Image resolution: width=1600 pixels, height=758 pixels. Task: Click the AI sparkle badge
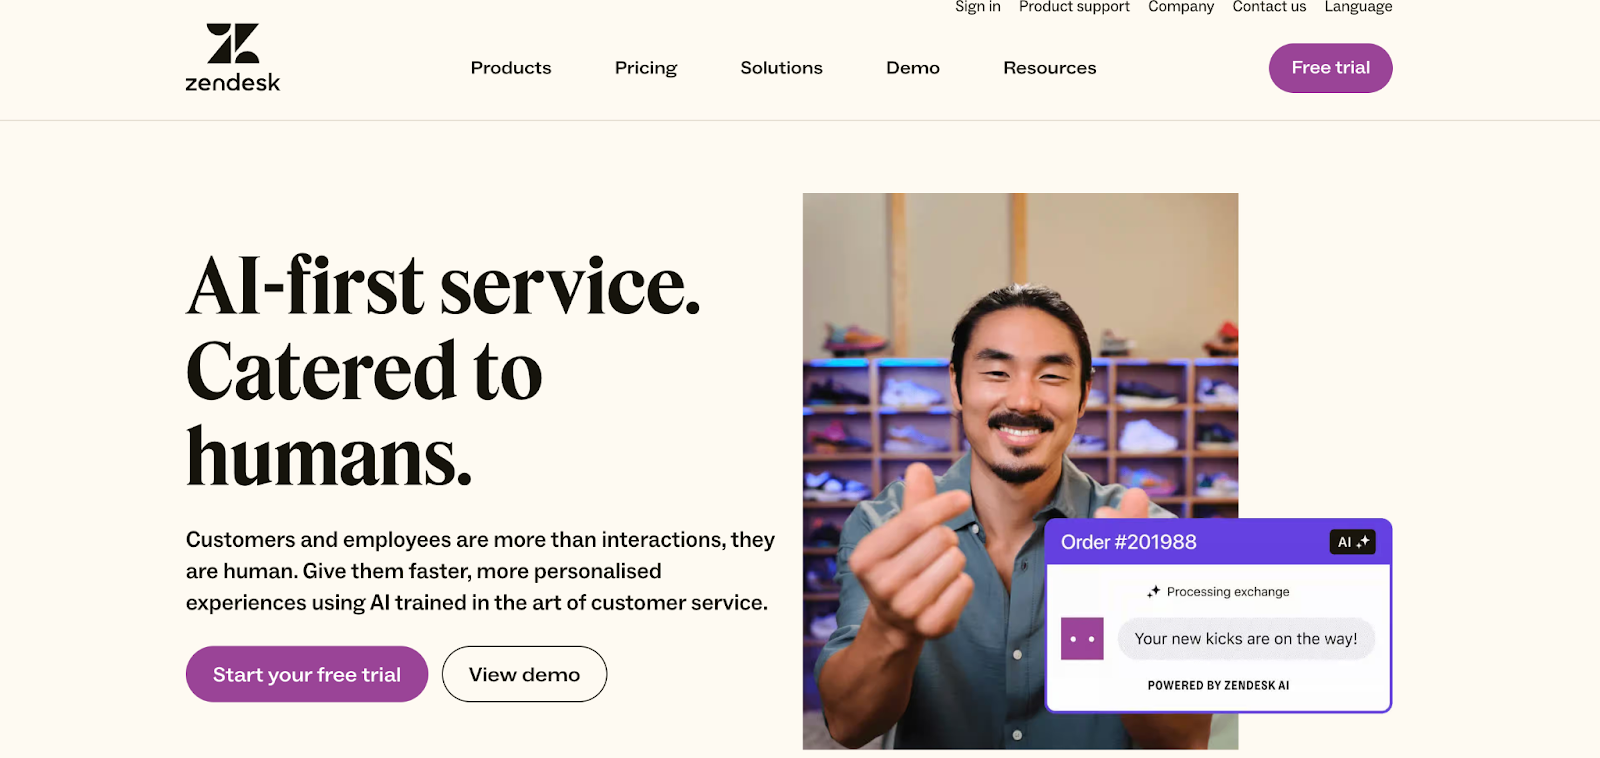(1352, 542)
